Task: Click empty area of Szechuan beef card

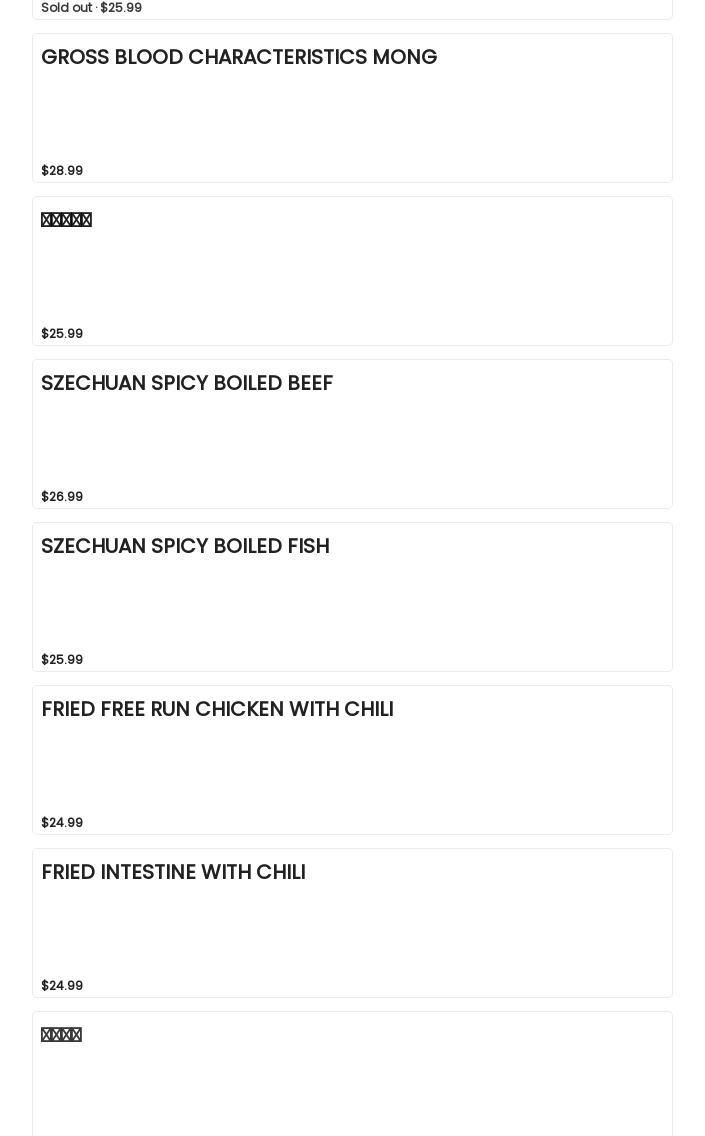Action: pos(450,440)
